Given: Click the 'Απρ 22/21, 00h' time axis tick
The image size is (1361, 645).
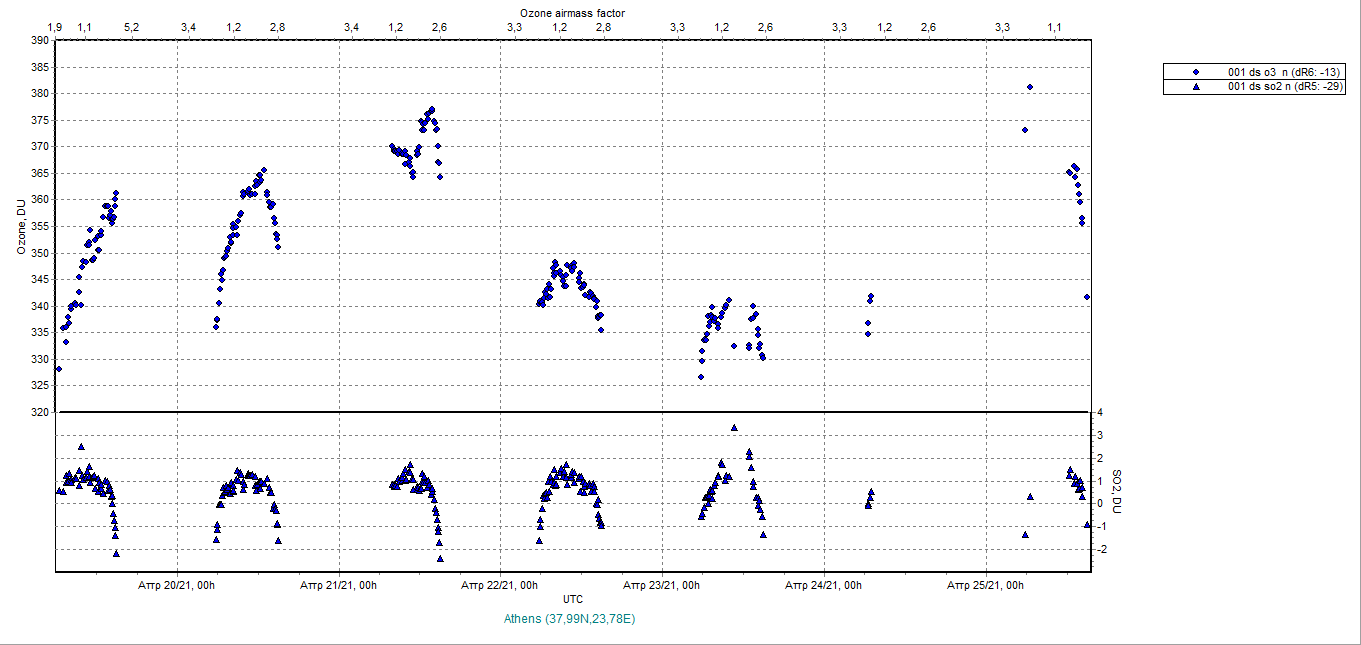Looking at the screenshot, I should (x=500, y=585).
